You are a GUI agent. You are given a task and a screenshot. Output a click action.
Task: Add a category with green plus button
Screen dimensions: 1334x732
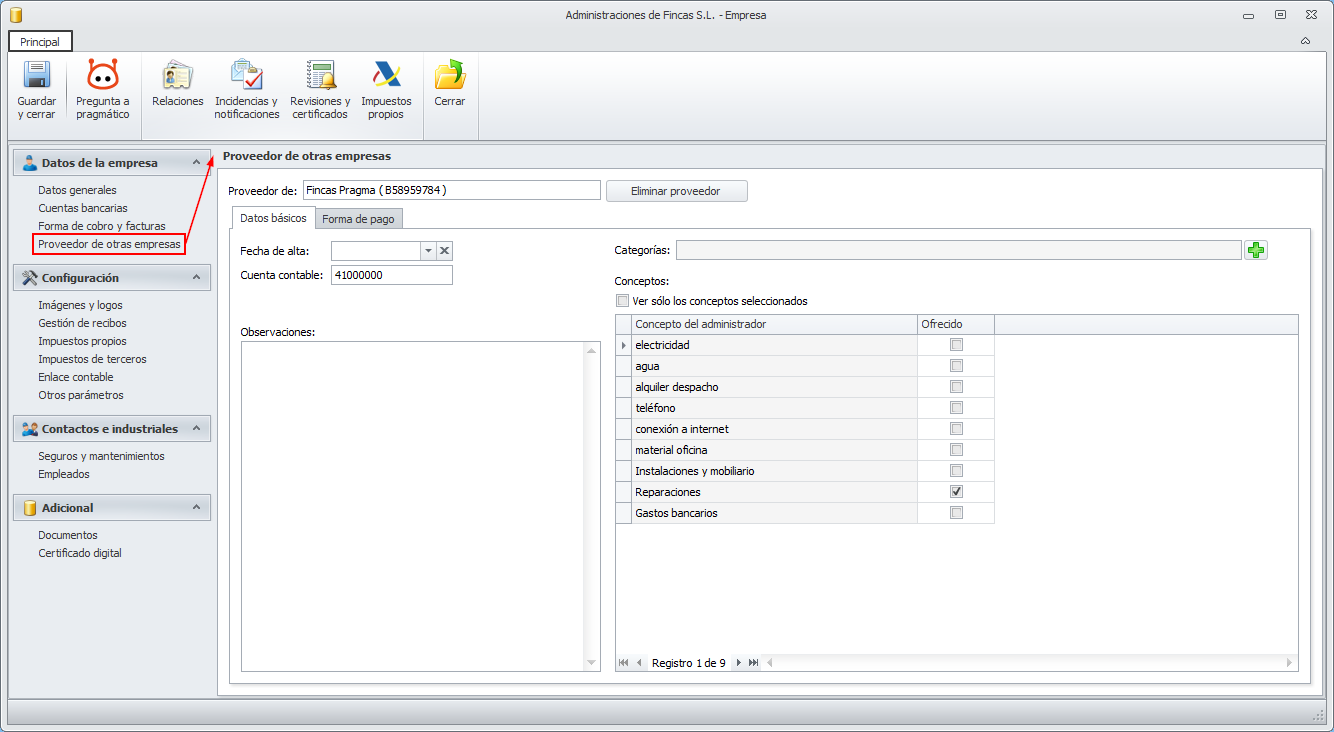pyautogui.click(x=1256, y=250)
